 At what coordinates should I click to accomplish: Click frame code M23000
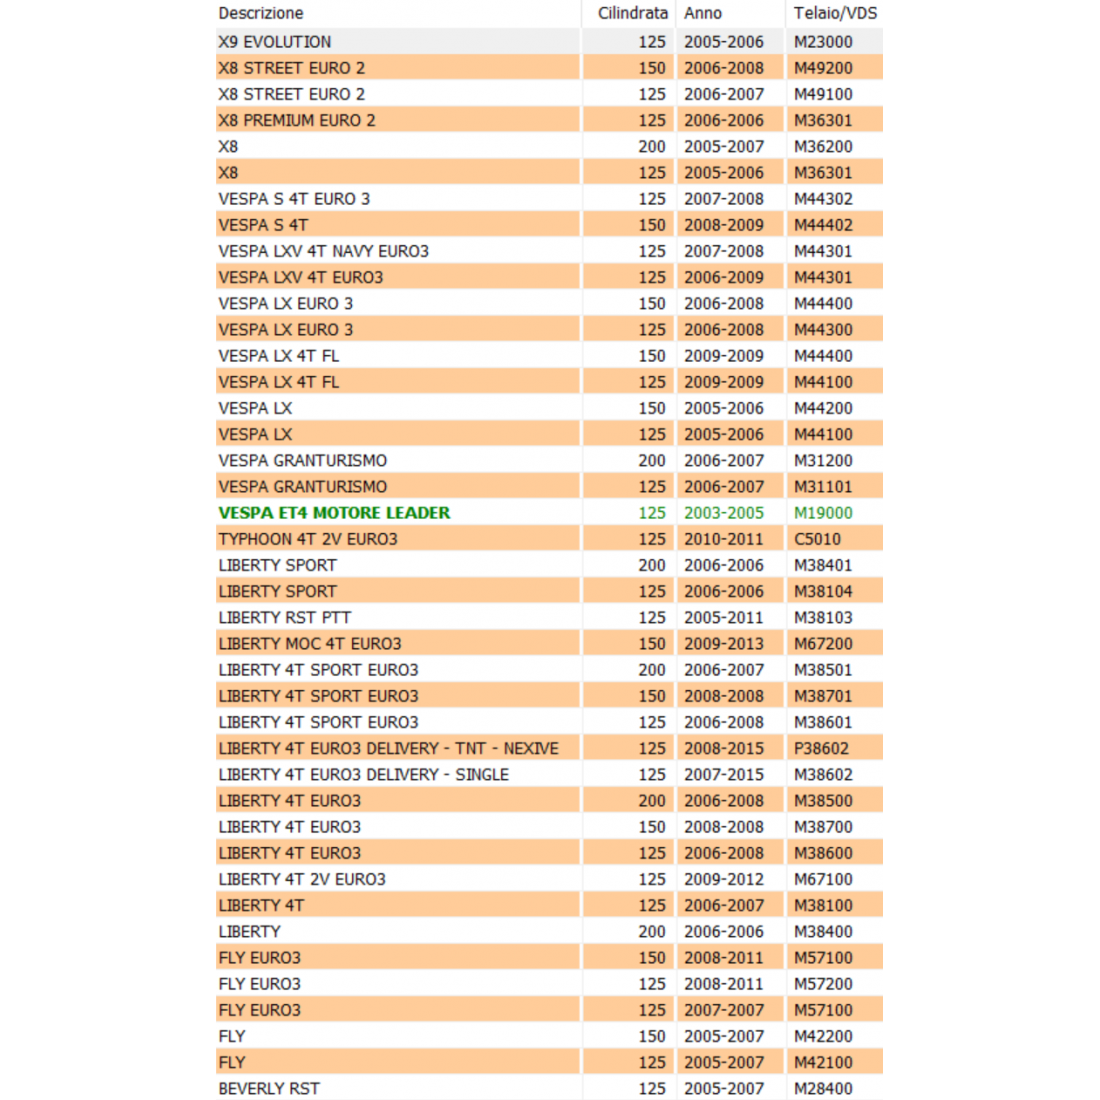(x=823, y=42)
